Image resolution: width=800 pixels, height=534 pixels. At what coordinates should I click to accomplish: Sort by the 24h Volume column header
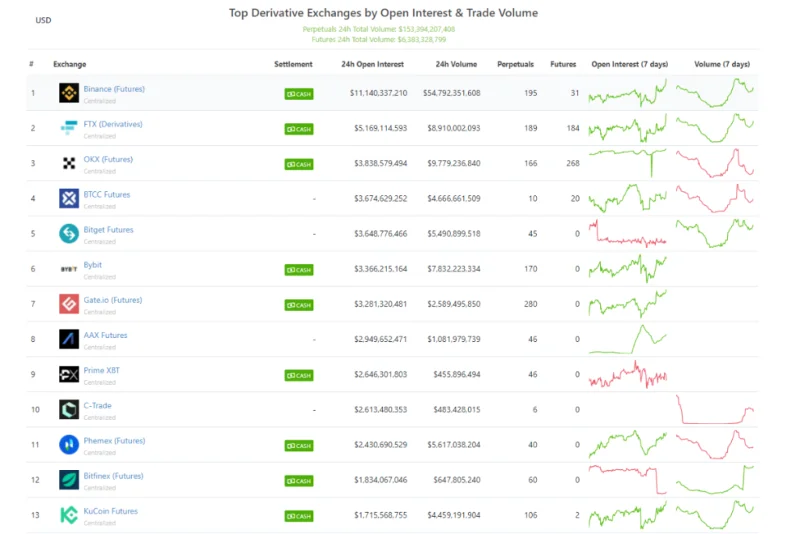[x=456, y=64]
